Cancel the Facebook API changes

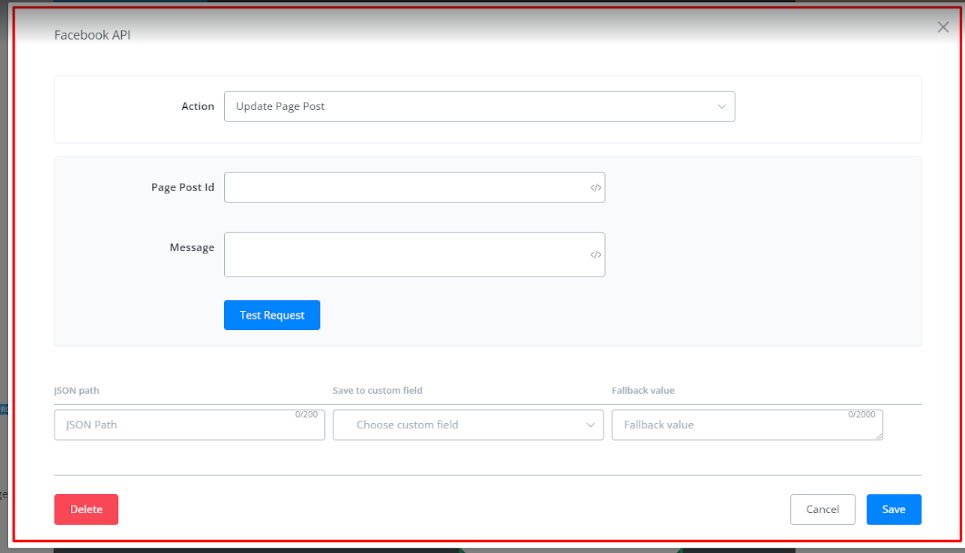[x=822, y=509]
